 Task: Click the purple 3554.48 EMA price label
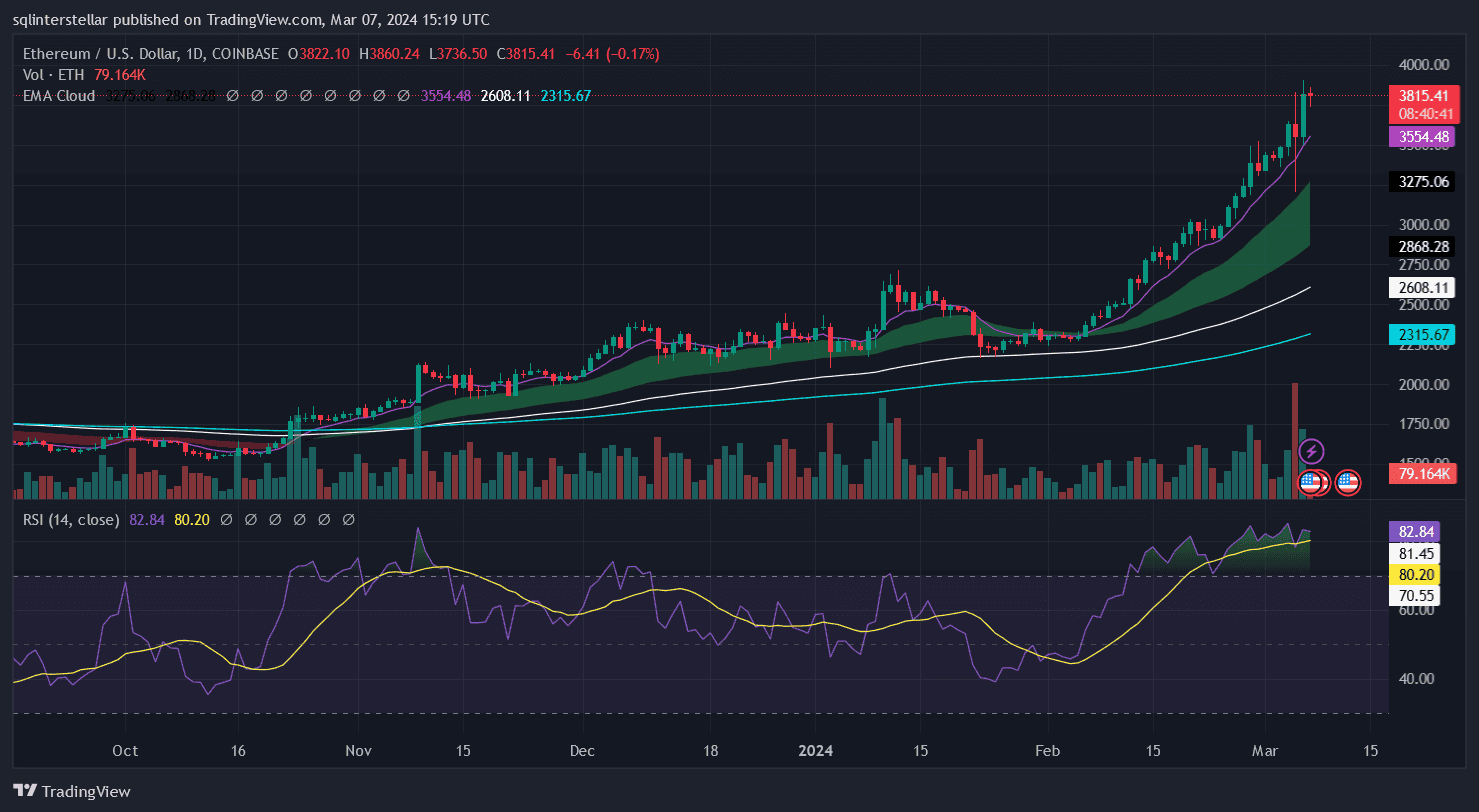tap(1422, 137)
